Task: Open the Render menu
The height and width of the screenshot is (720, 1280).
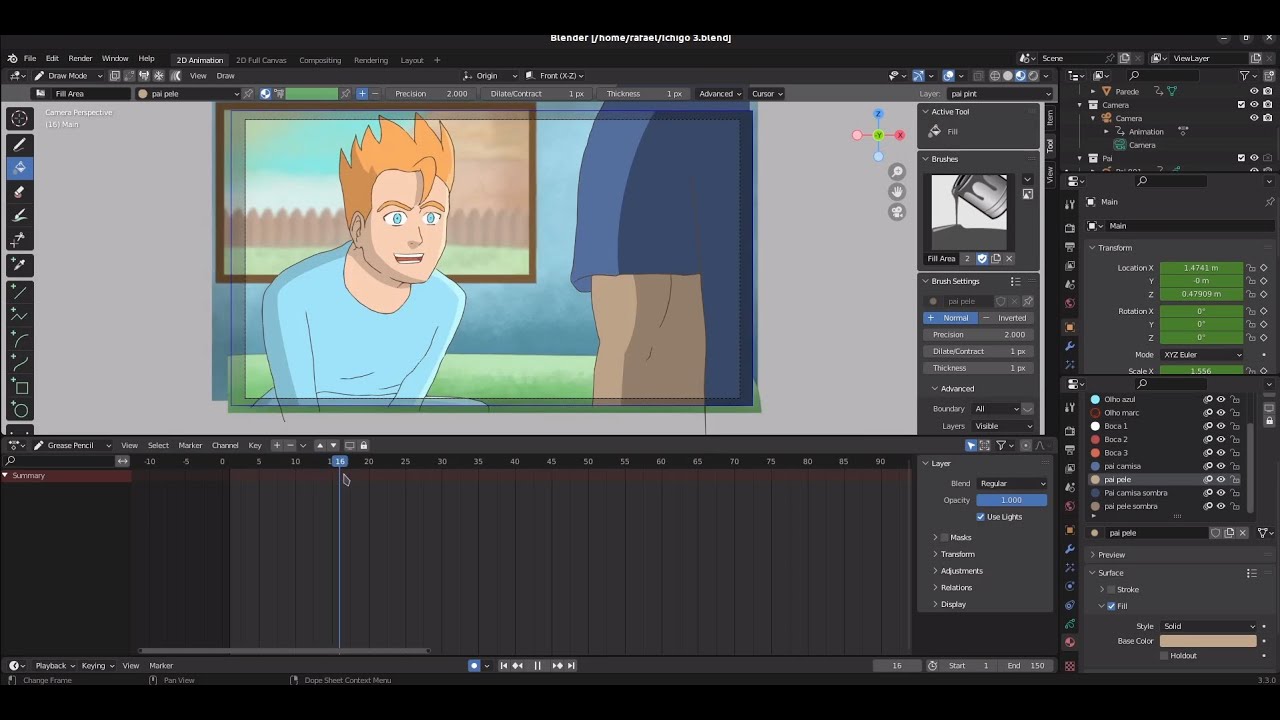Action: pos(80,59)
